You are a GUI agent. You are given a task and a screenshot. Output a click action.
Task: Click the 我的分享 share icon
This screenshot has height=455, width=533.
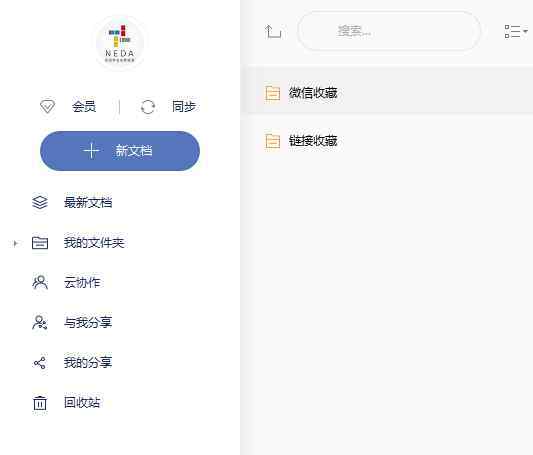(x=40, y=363)
